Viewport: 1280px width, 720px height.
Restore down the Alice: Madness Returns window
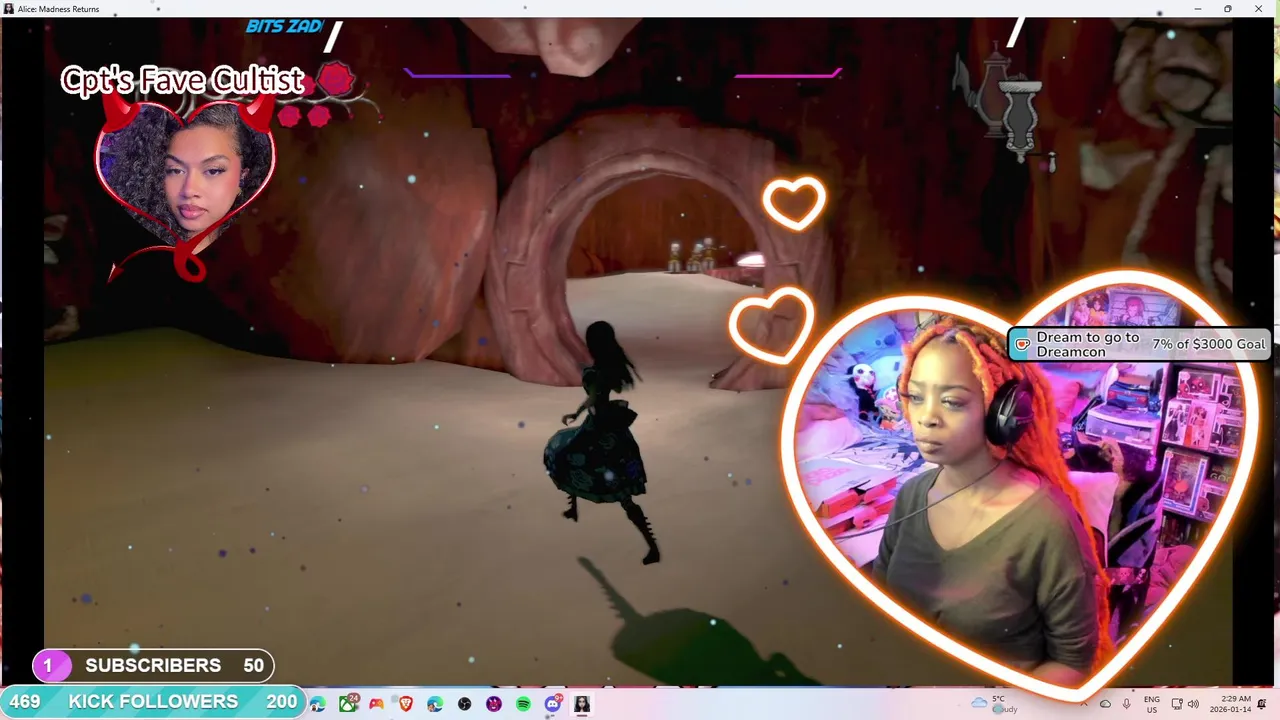tap(1228, 9)
